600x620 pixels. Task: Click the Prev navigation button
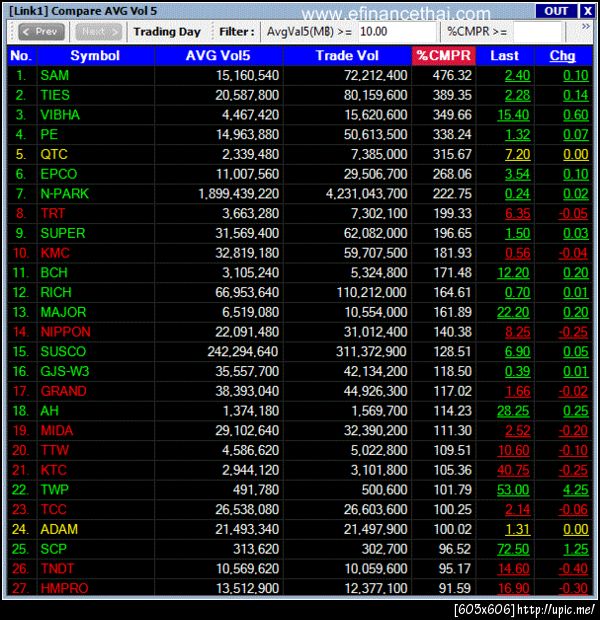(x=41, y=32)
